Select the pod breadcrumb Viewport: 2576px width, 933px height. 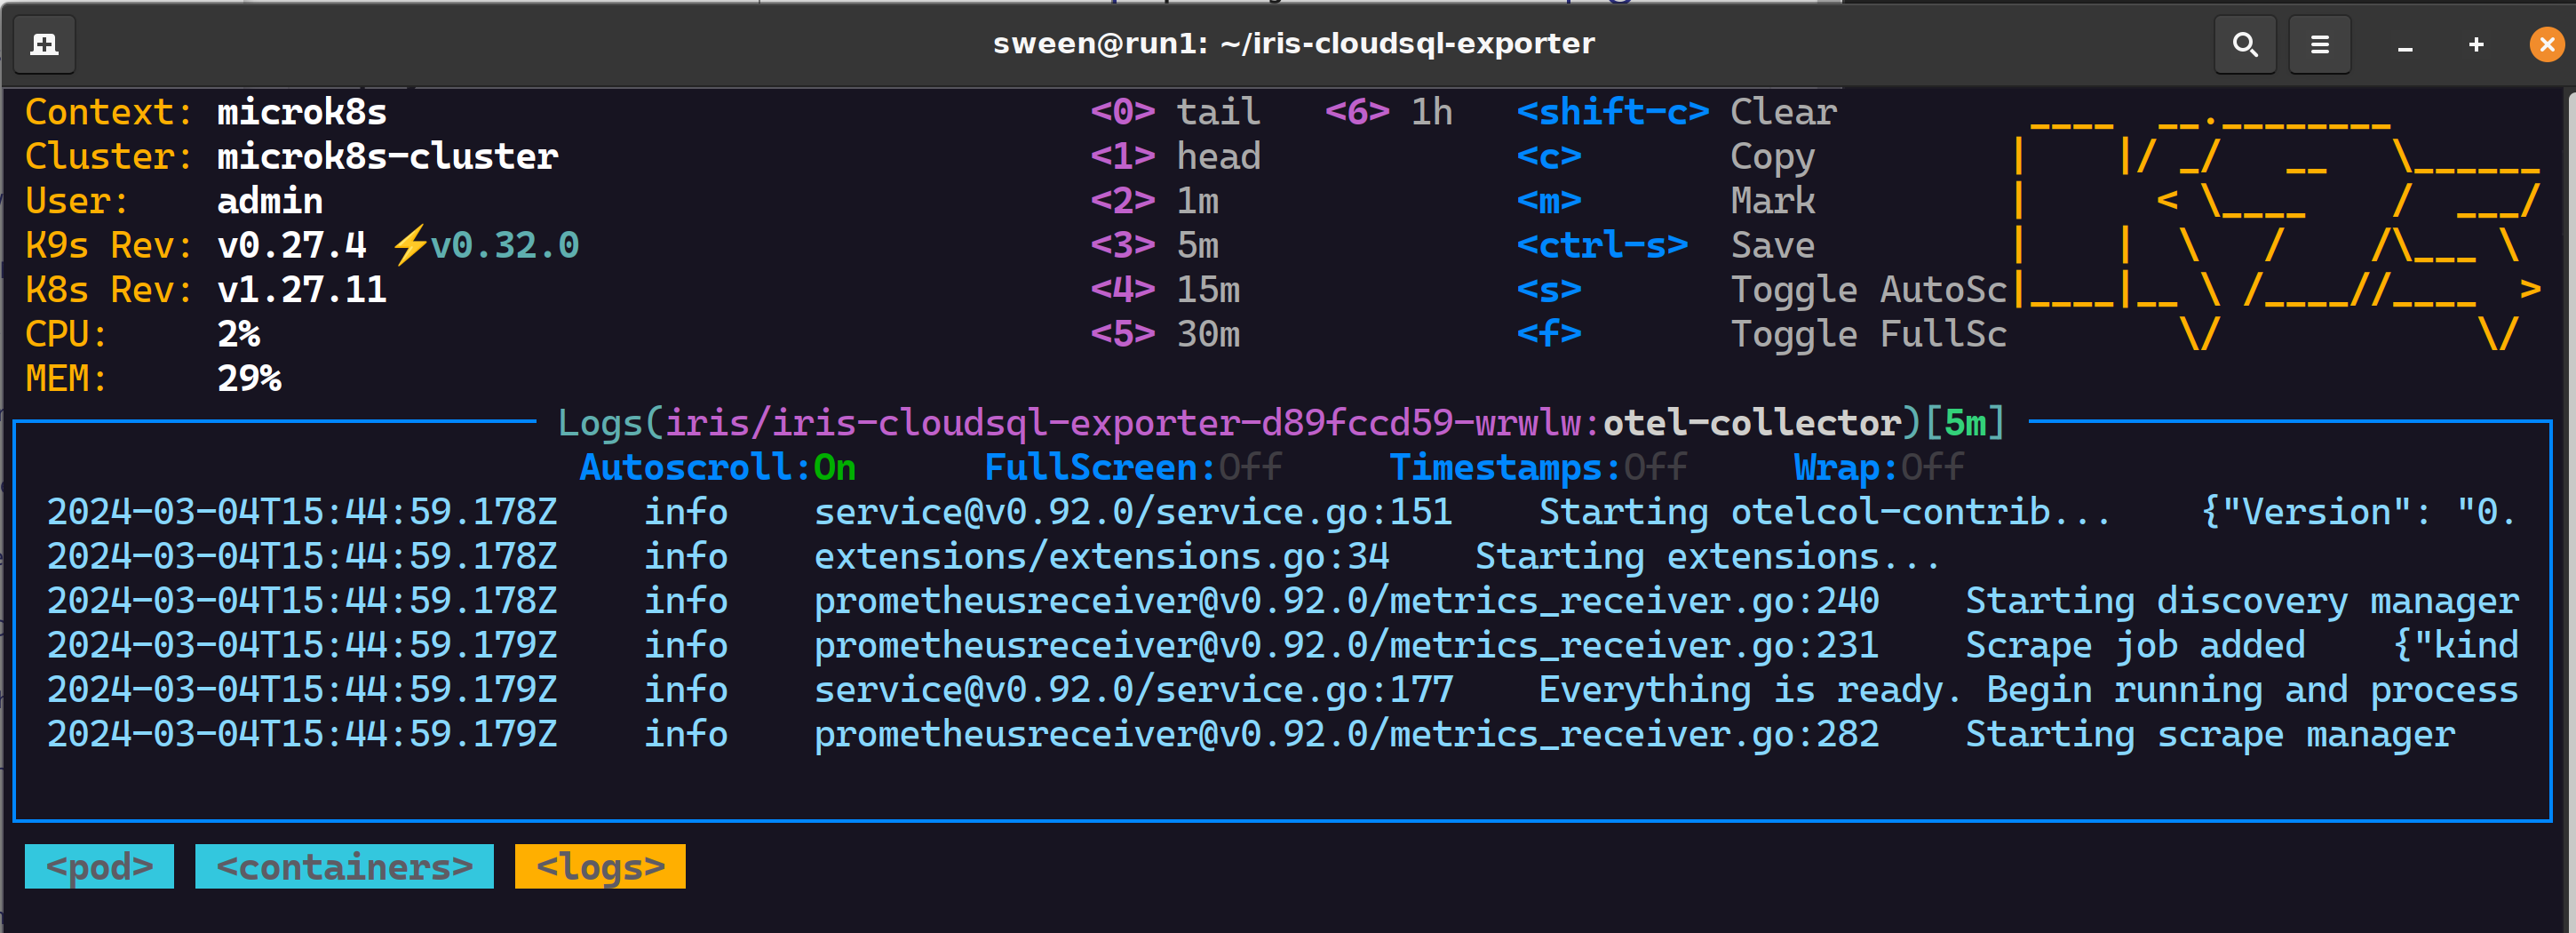(99, 866)
